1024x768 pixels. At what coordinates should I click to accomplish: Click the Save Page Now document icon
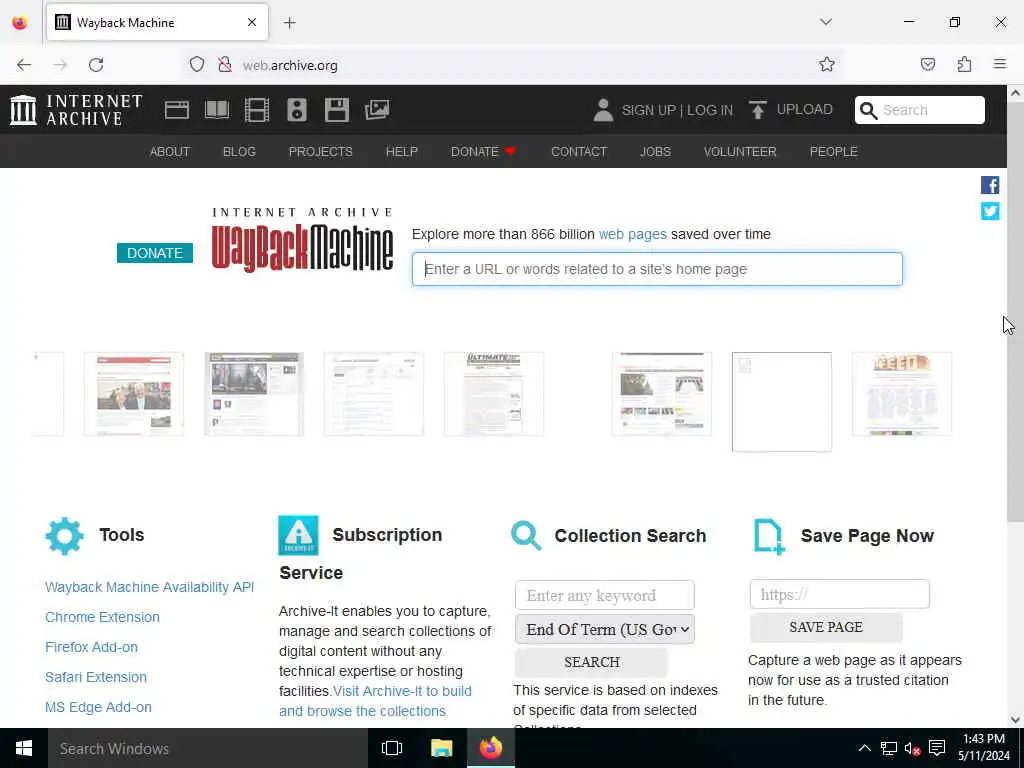[769, 537]
